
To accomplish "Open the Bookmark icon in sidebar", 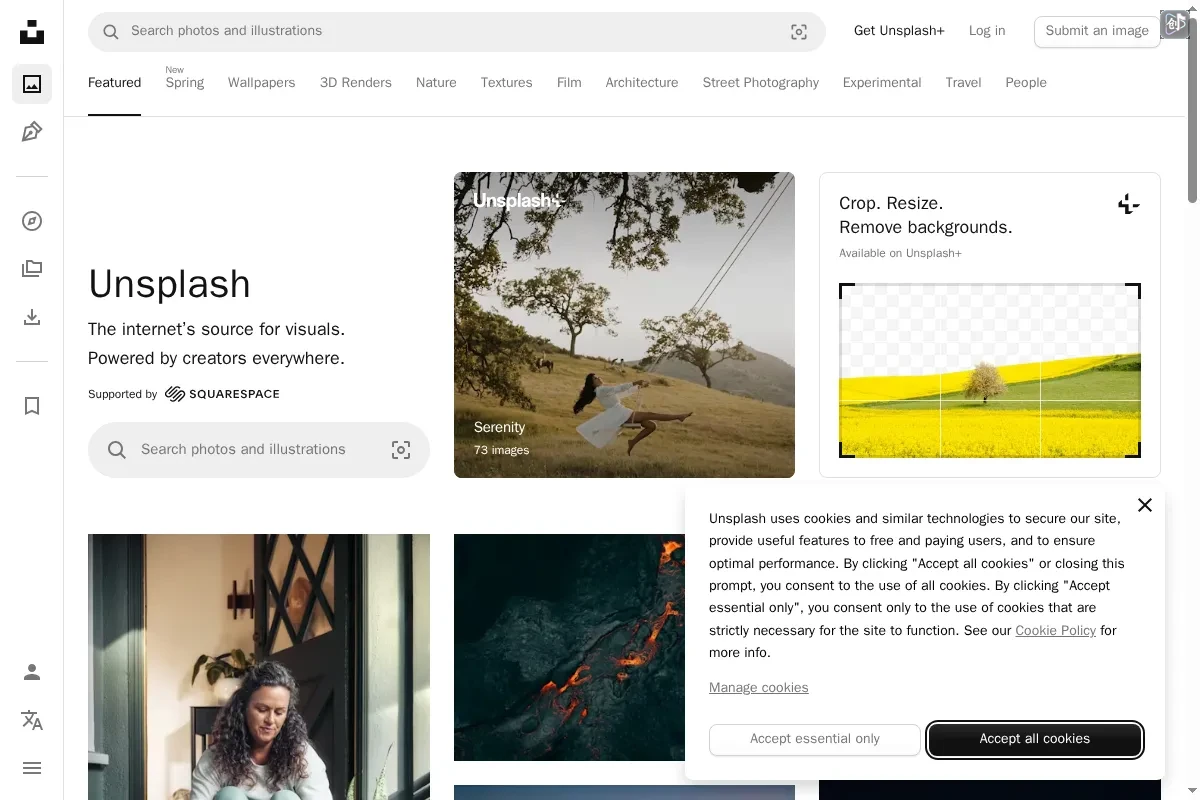I will [32, 406].
